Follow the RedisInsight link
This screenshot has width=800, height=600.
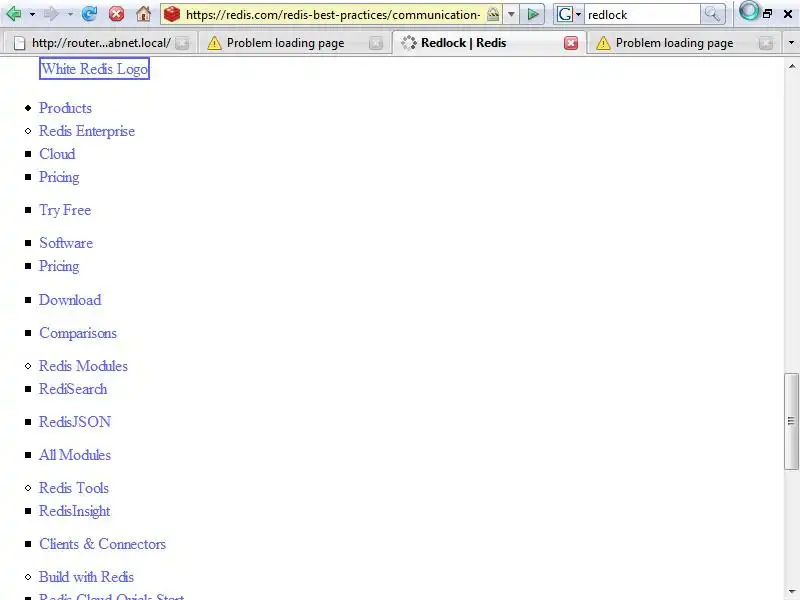[x=74, y=511]
